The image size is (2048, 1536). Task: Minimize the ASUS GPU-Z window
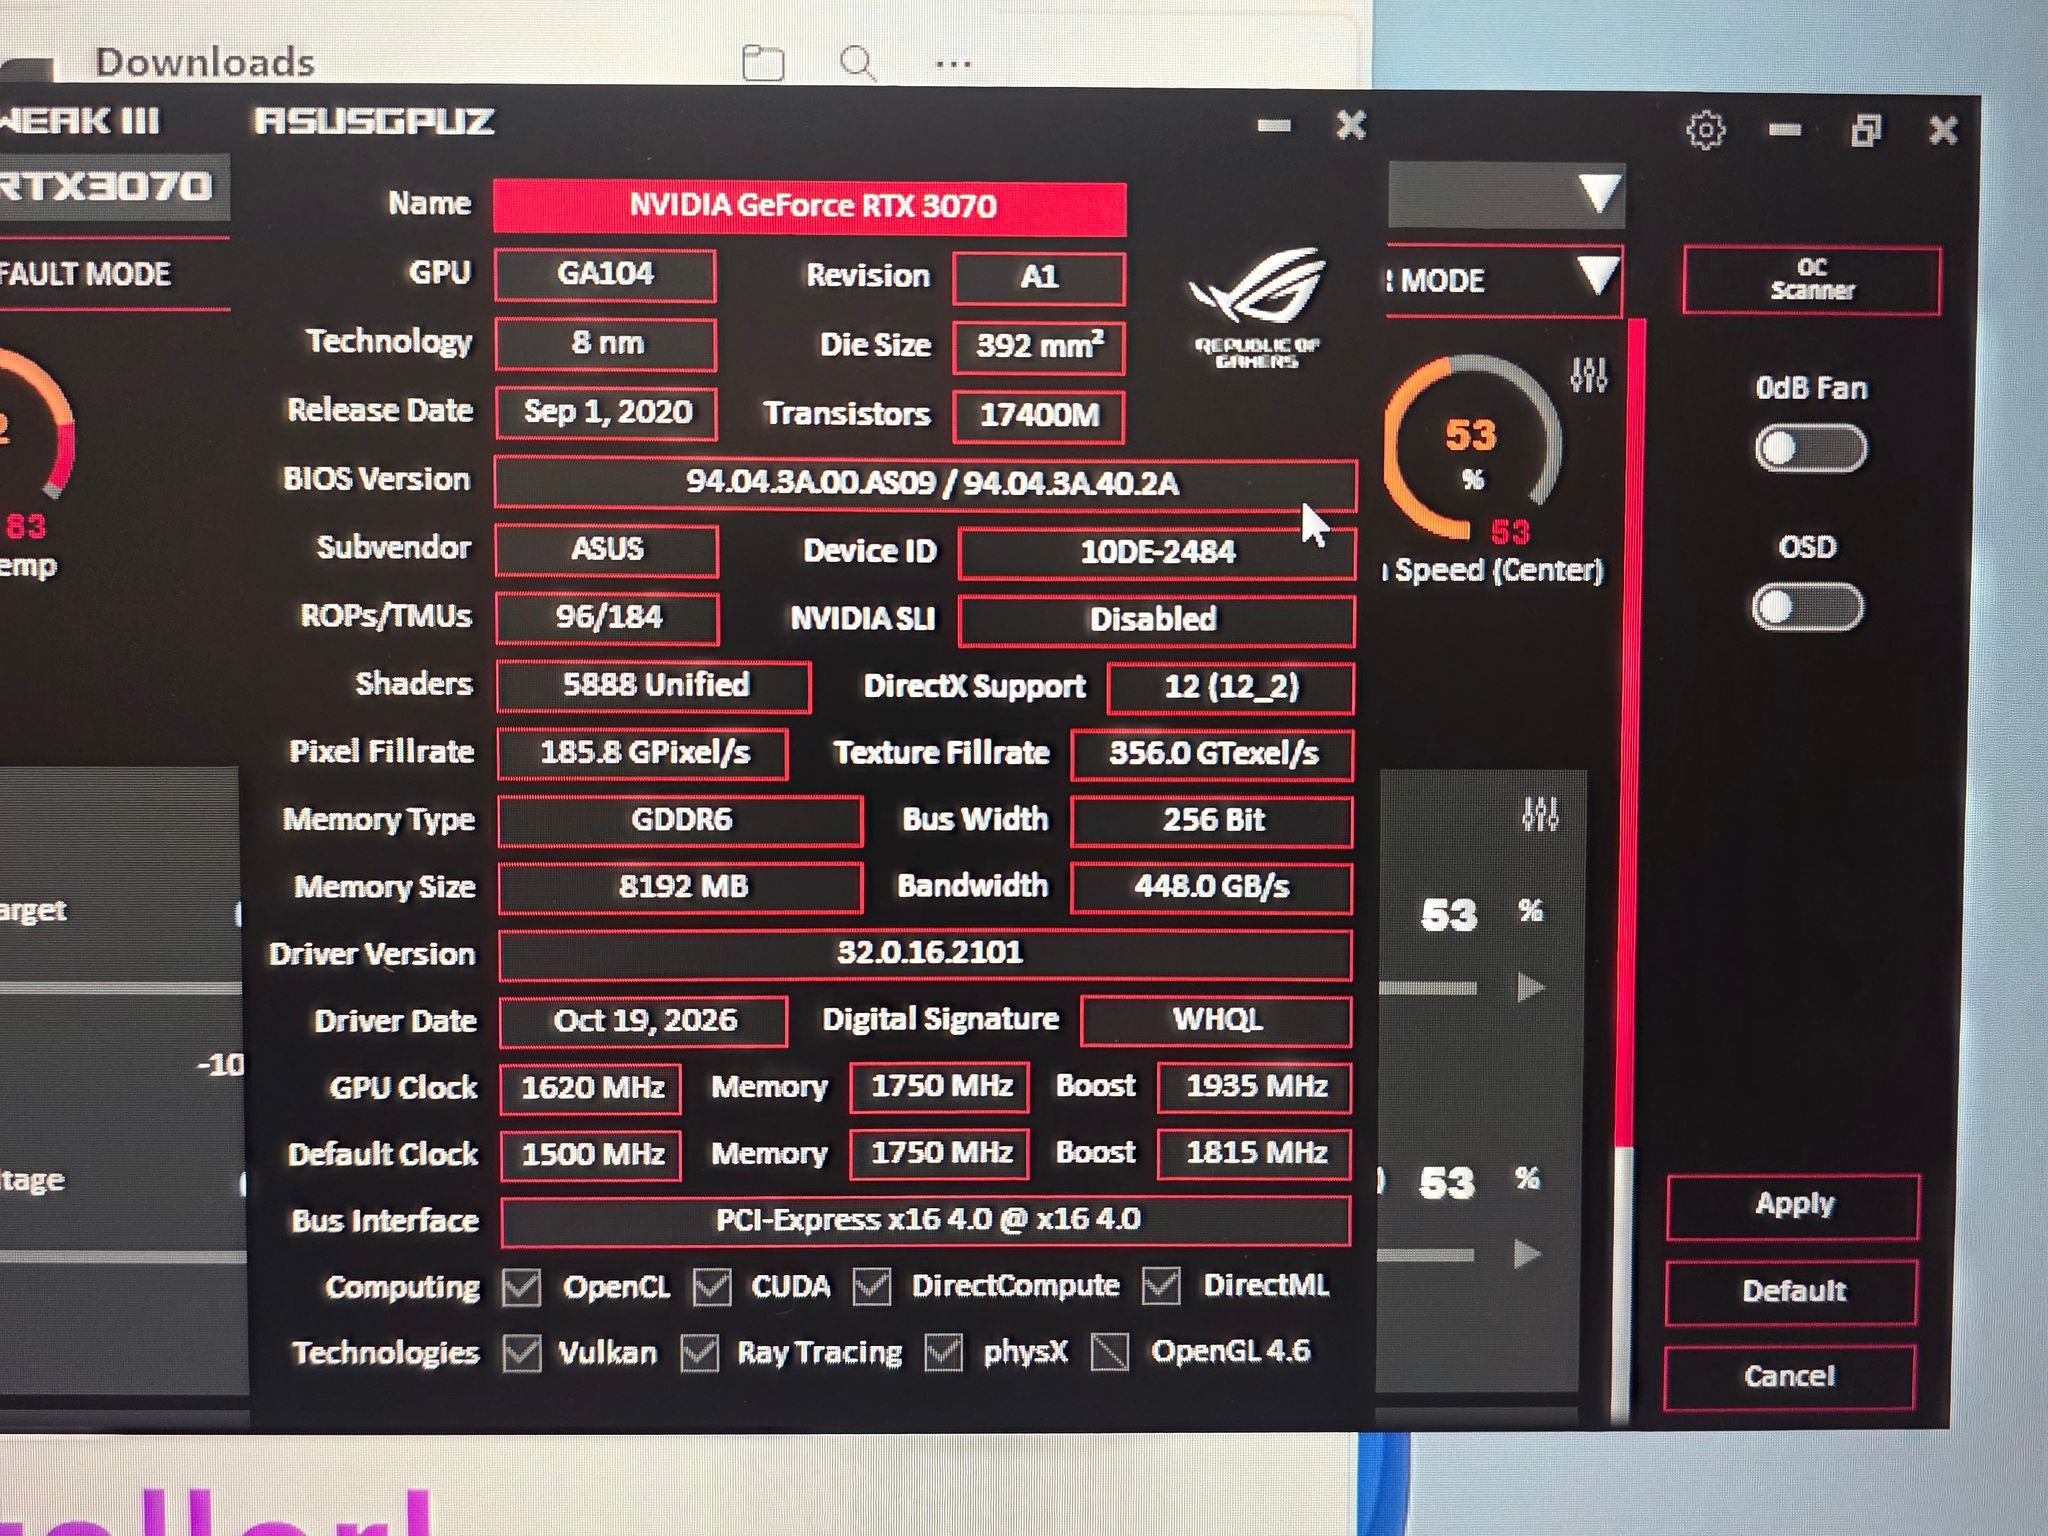(1274, 126)
